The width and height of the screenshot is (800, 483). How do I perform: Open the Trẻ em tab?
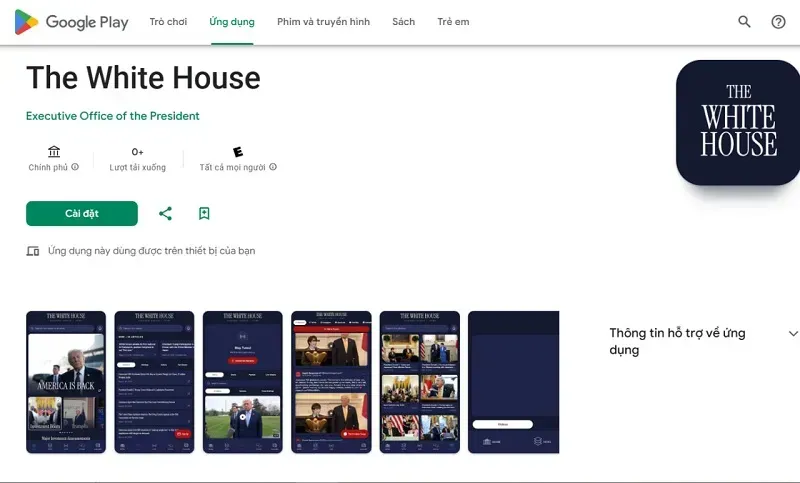pos(453,22)
